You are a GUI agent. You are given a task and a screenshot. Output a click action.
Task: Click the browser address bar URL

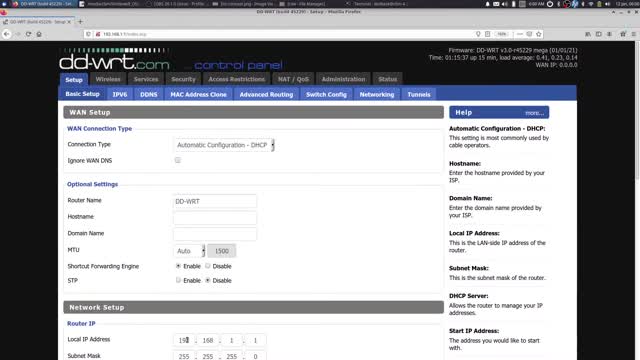pos(124,34)
